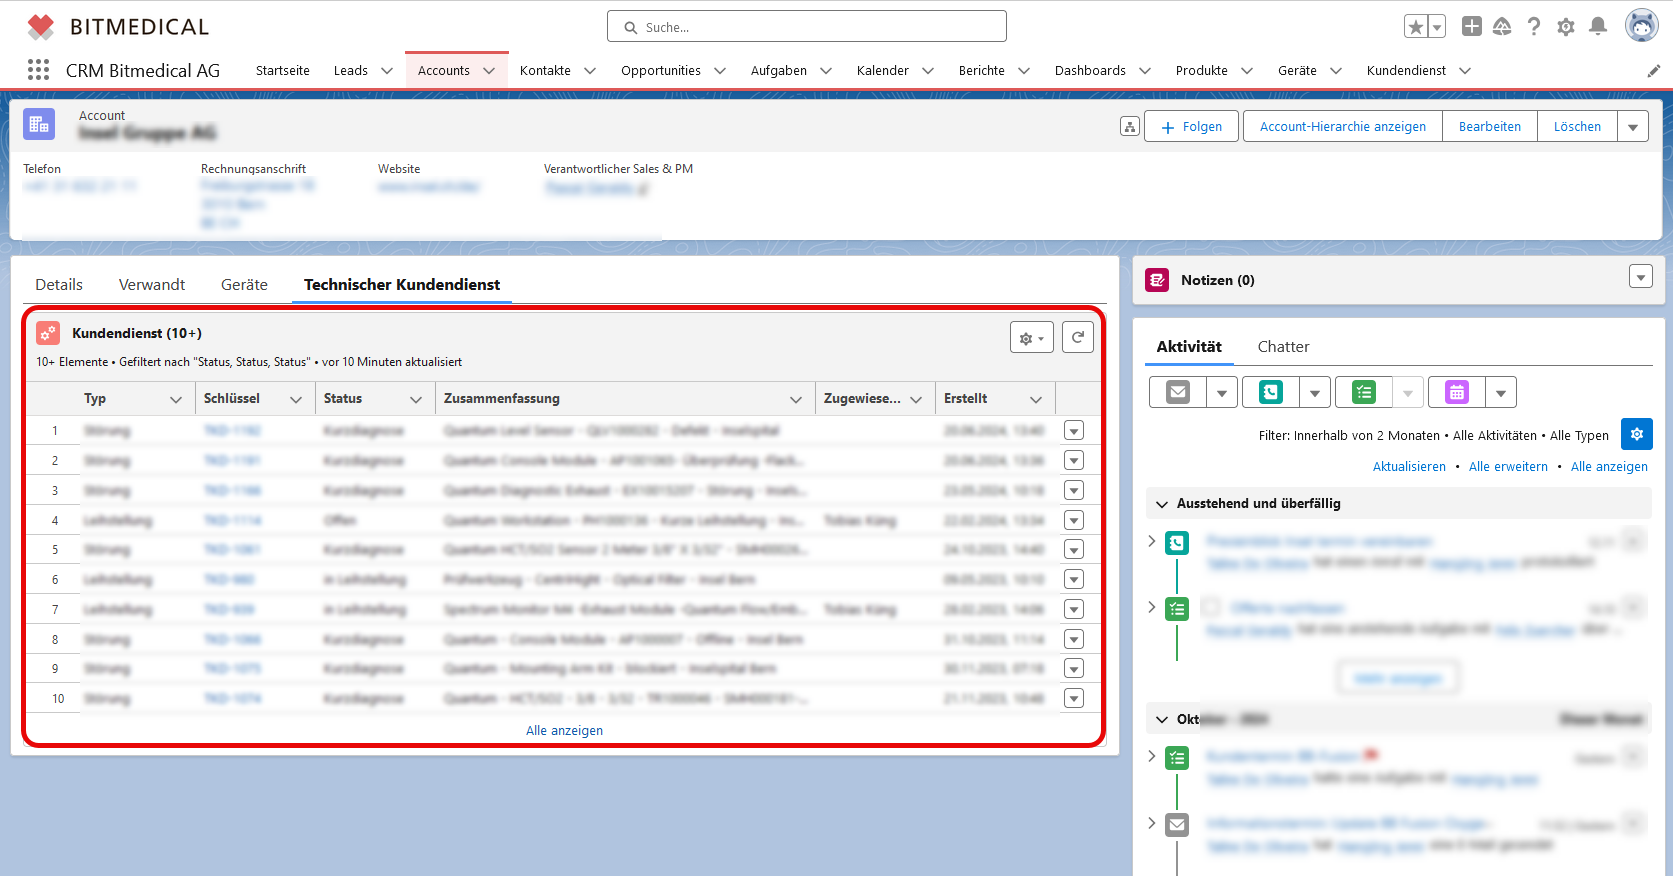Refresh the Kundendienst list

(x=1077, y=338)
